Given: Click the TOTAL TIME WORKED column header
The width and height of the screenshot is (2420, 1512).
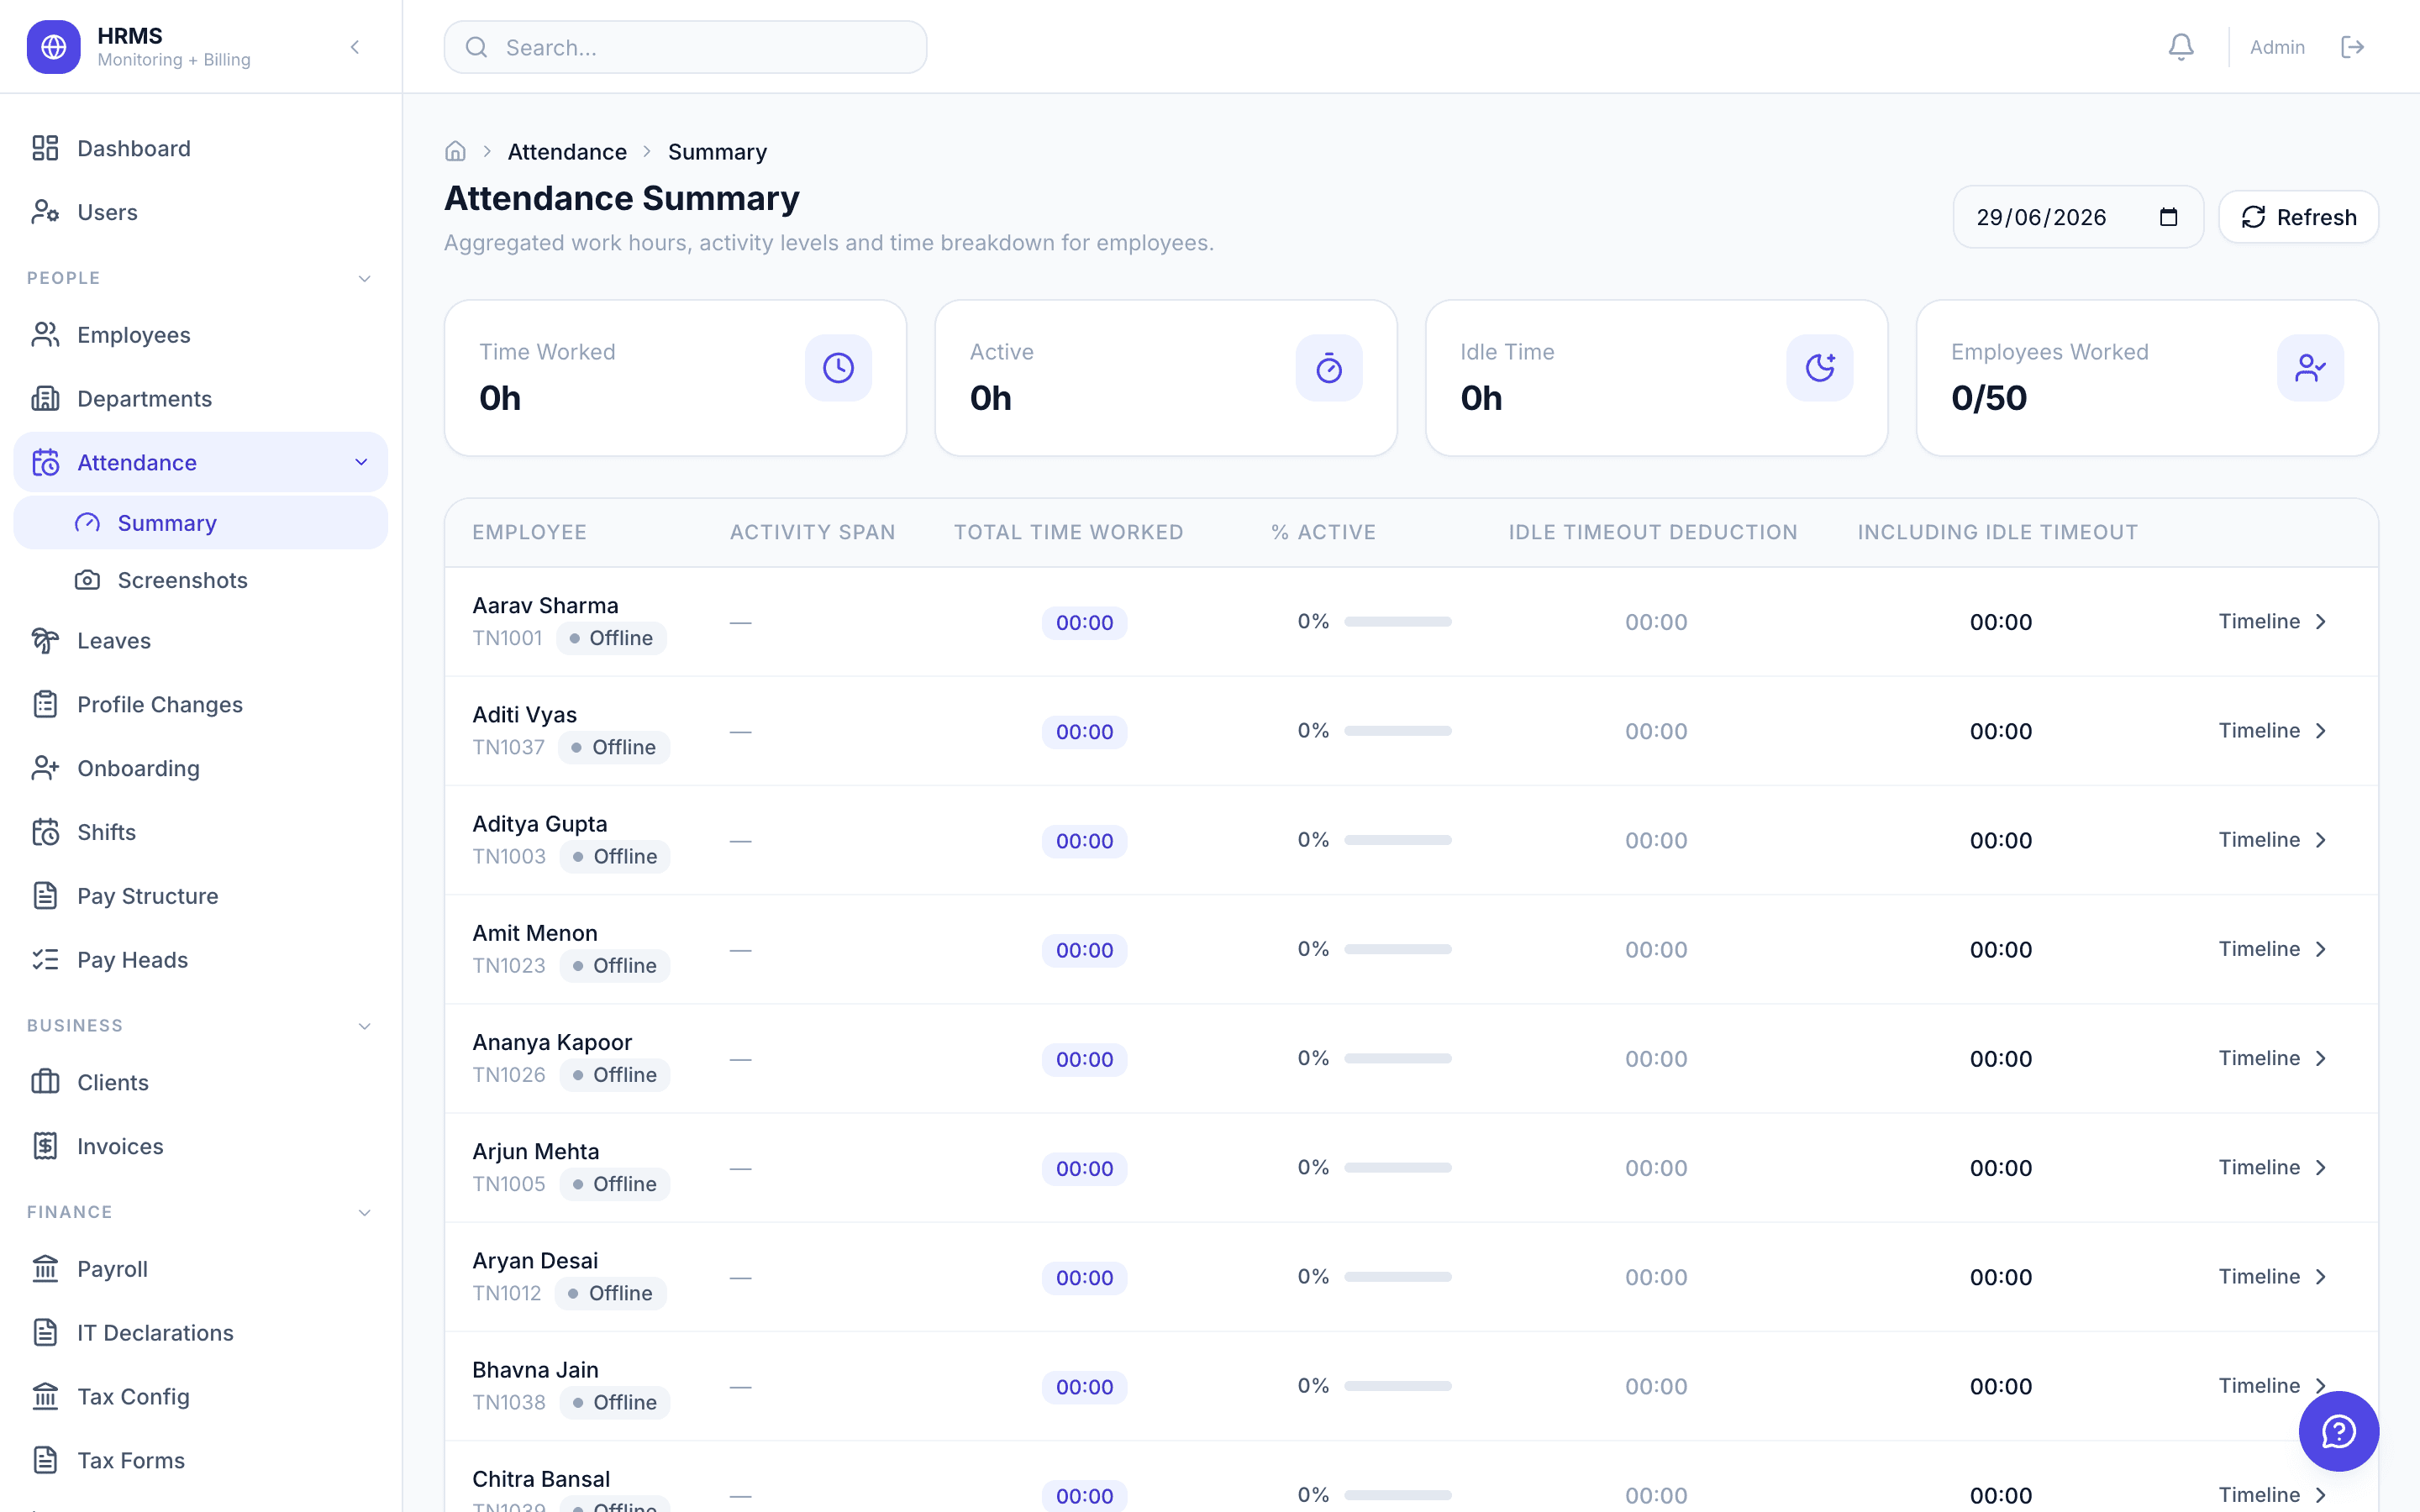Looking at the screenshot, I should pyautogui.click(x=1068, y=532).
